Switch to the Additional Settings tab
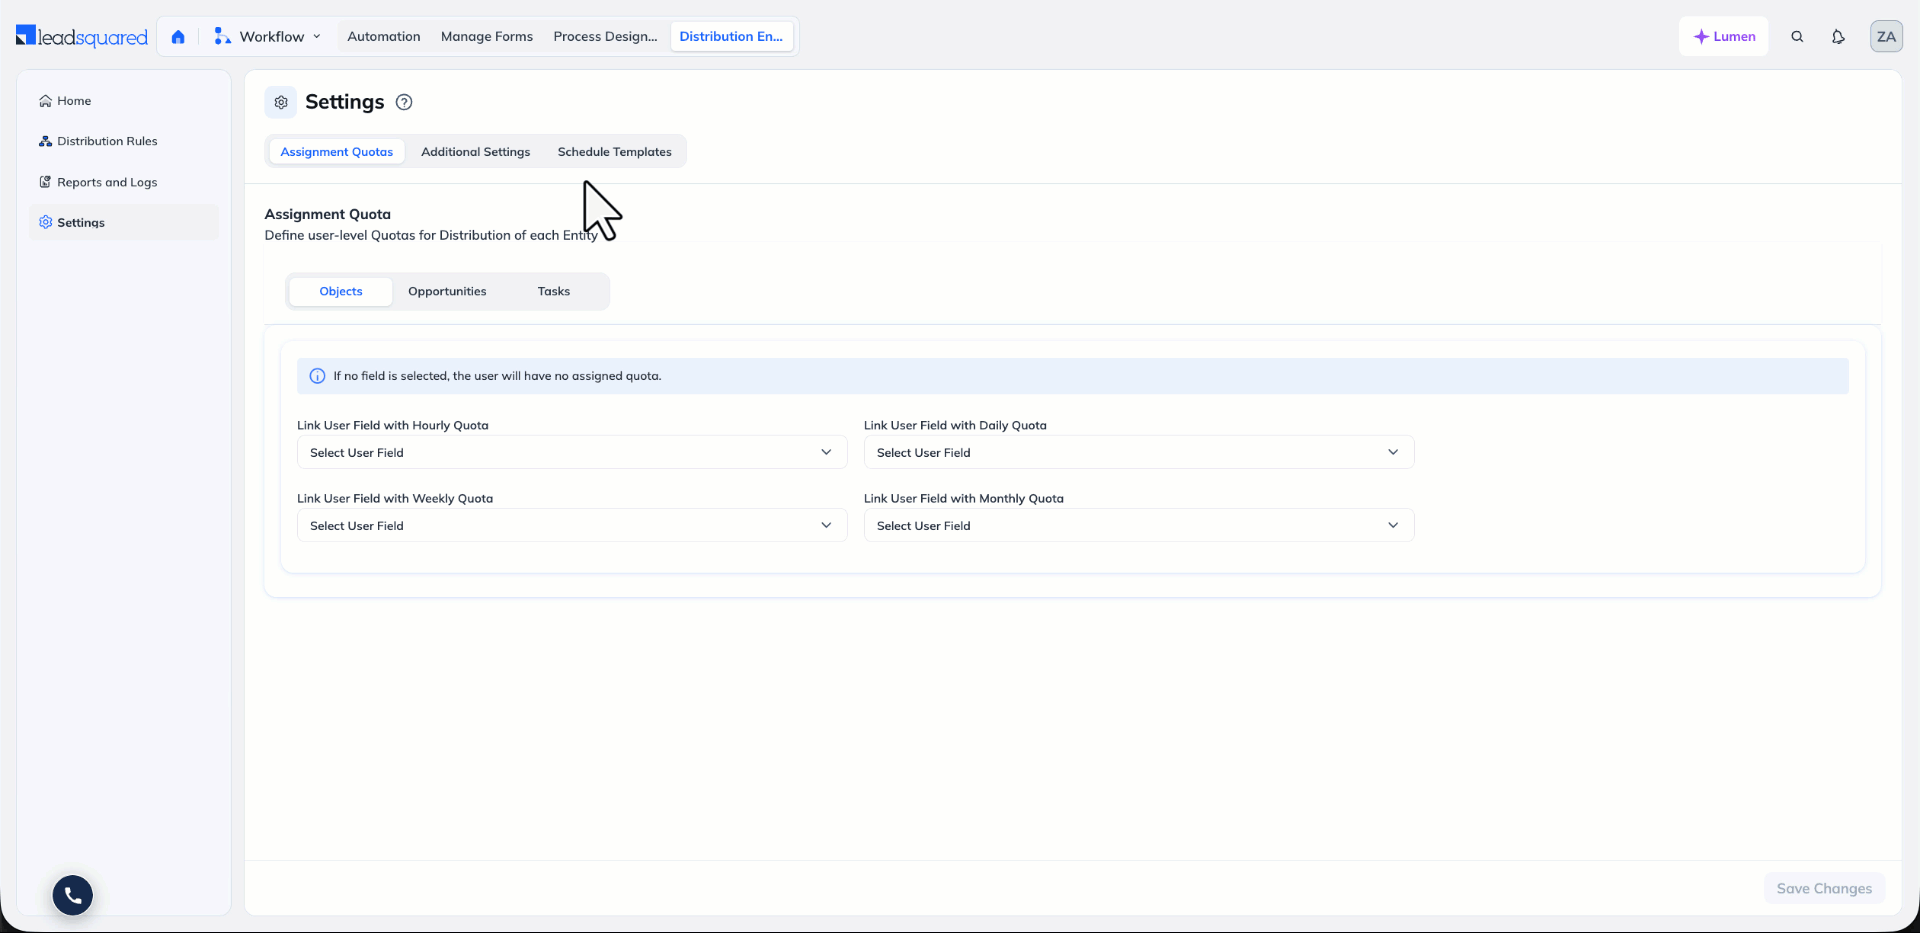Viewport: 1920px width, 933px height. 476,152
